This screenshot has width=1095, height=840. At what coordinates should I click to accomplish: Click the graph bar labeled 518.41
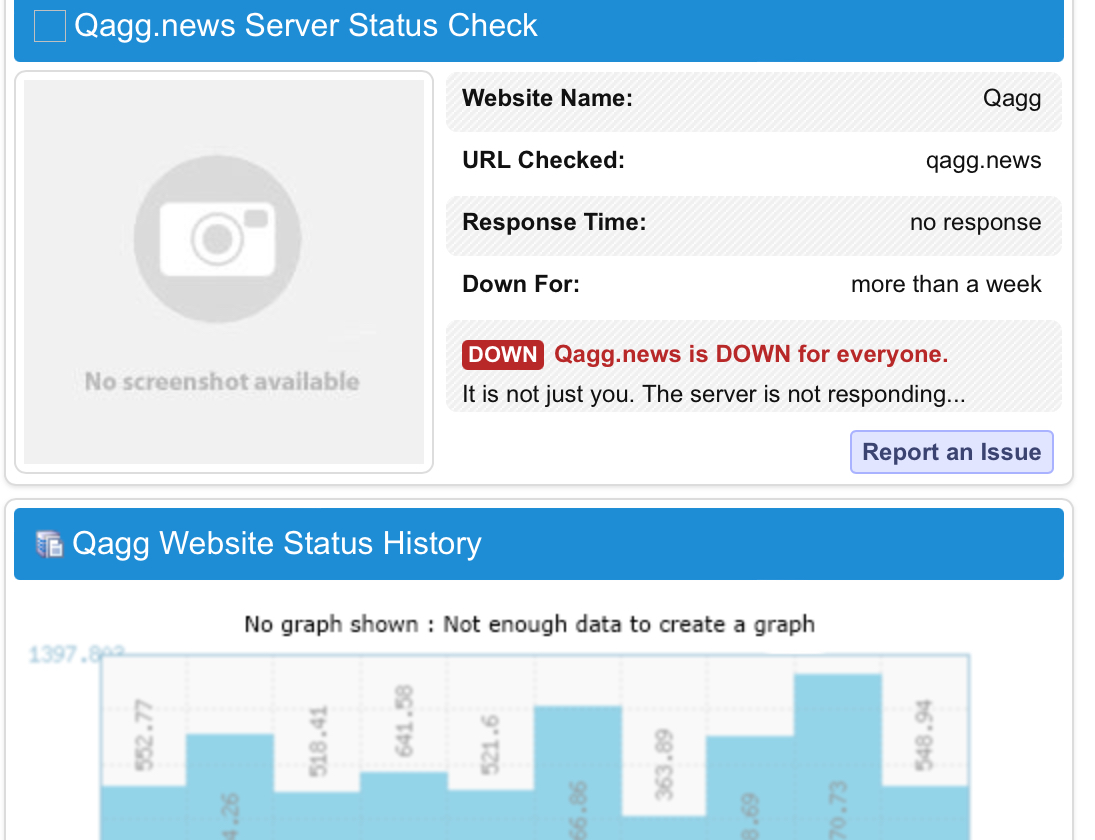317,816
